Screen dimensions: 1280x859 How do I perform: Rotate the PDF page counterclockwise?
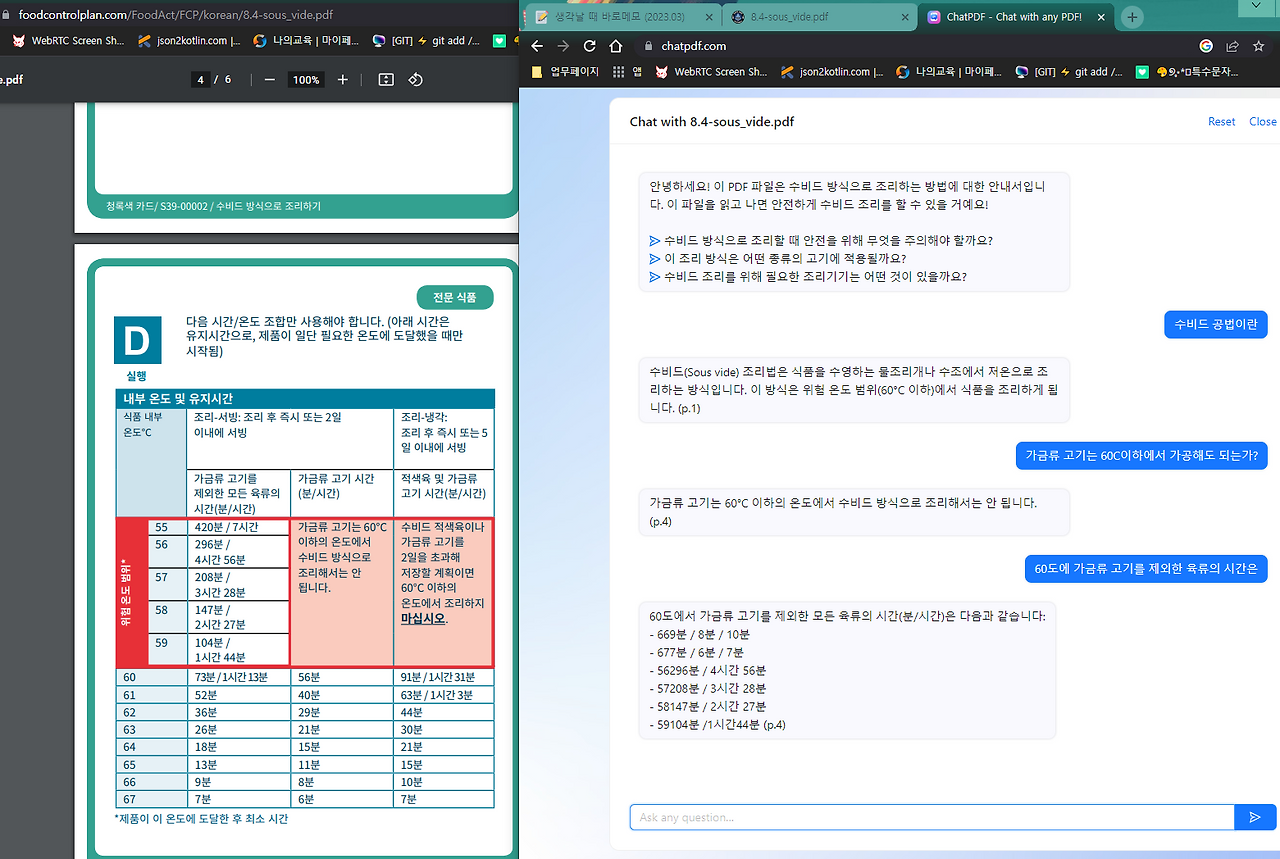[x=417, y=80]
